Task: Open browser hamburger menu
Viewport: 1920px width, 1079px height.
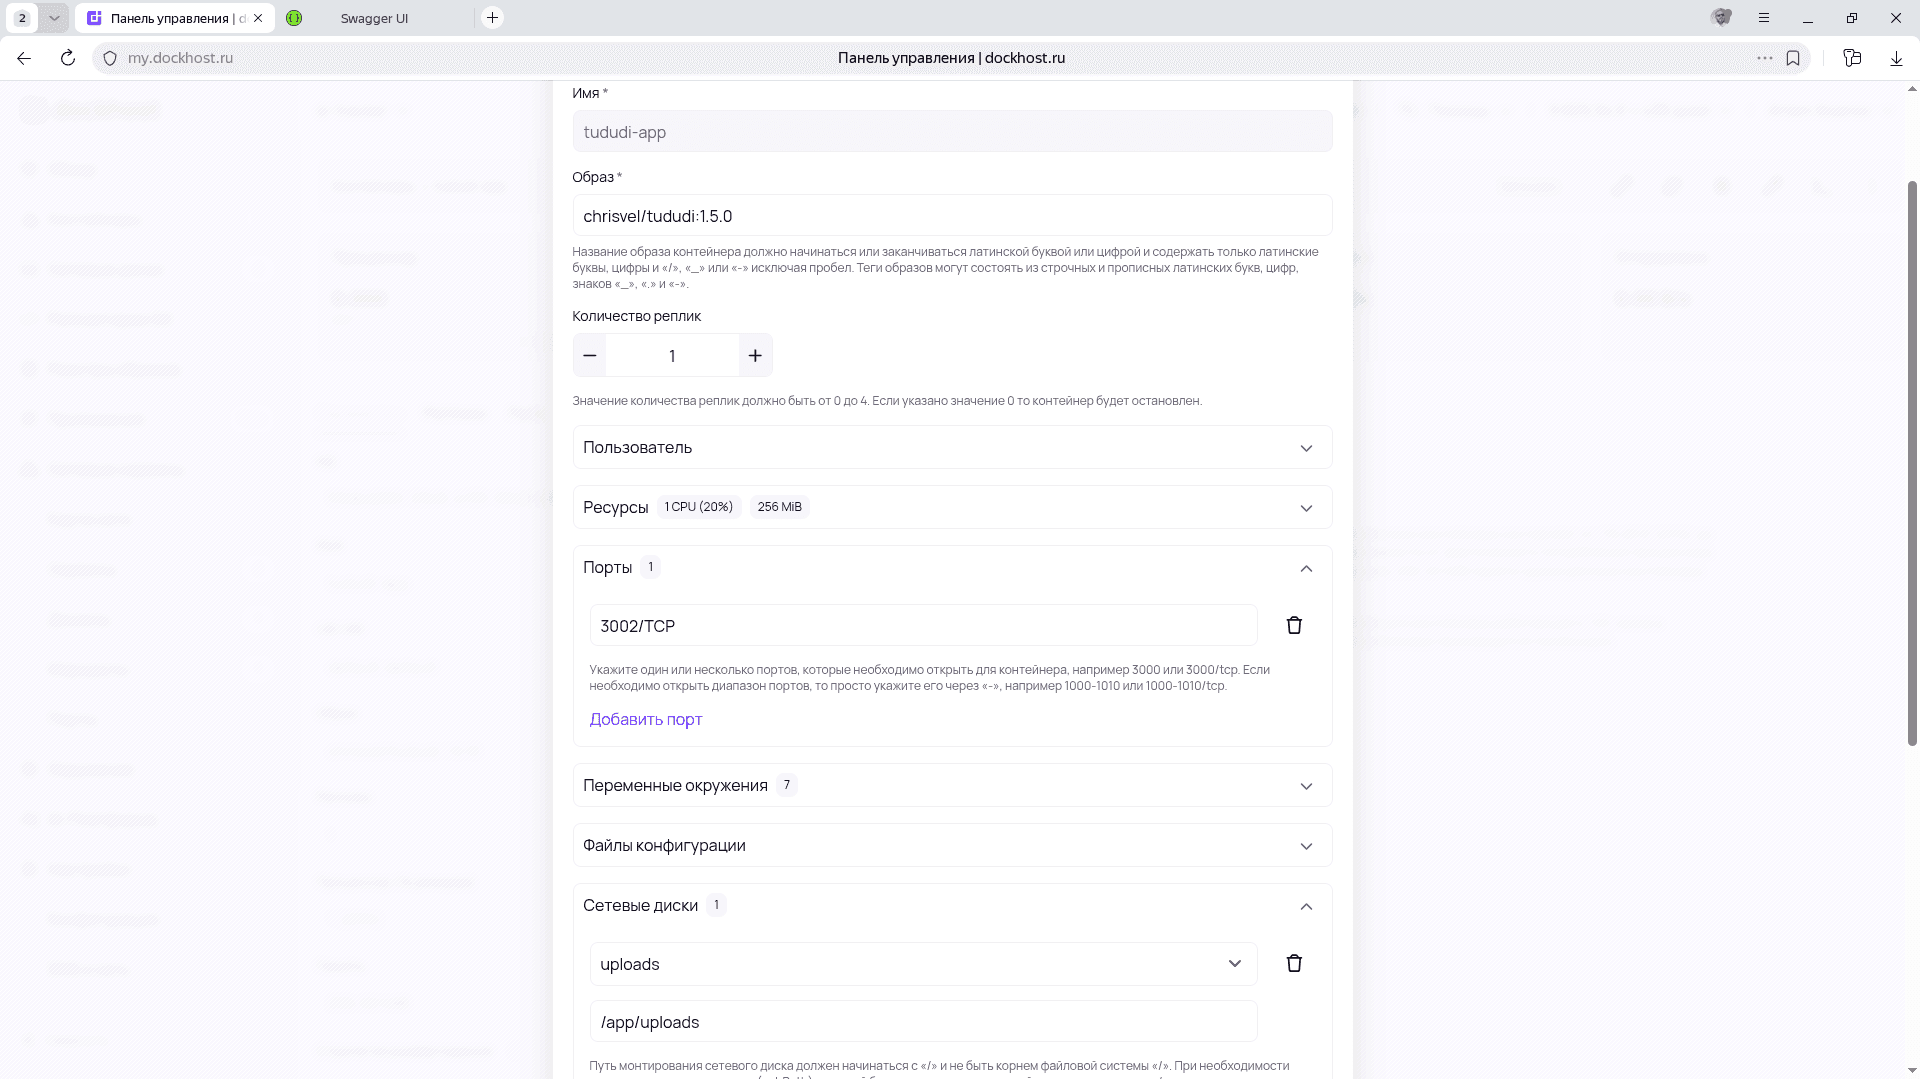Action: (1764, 18)
